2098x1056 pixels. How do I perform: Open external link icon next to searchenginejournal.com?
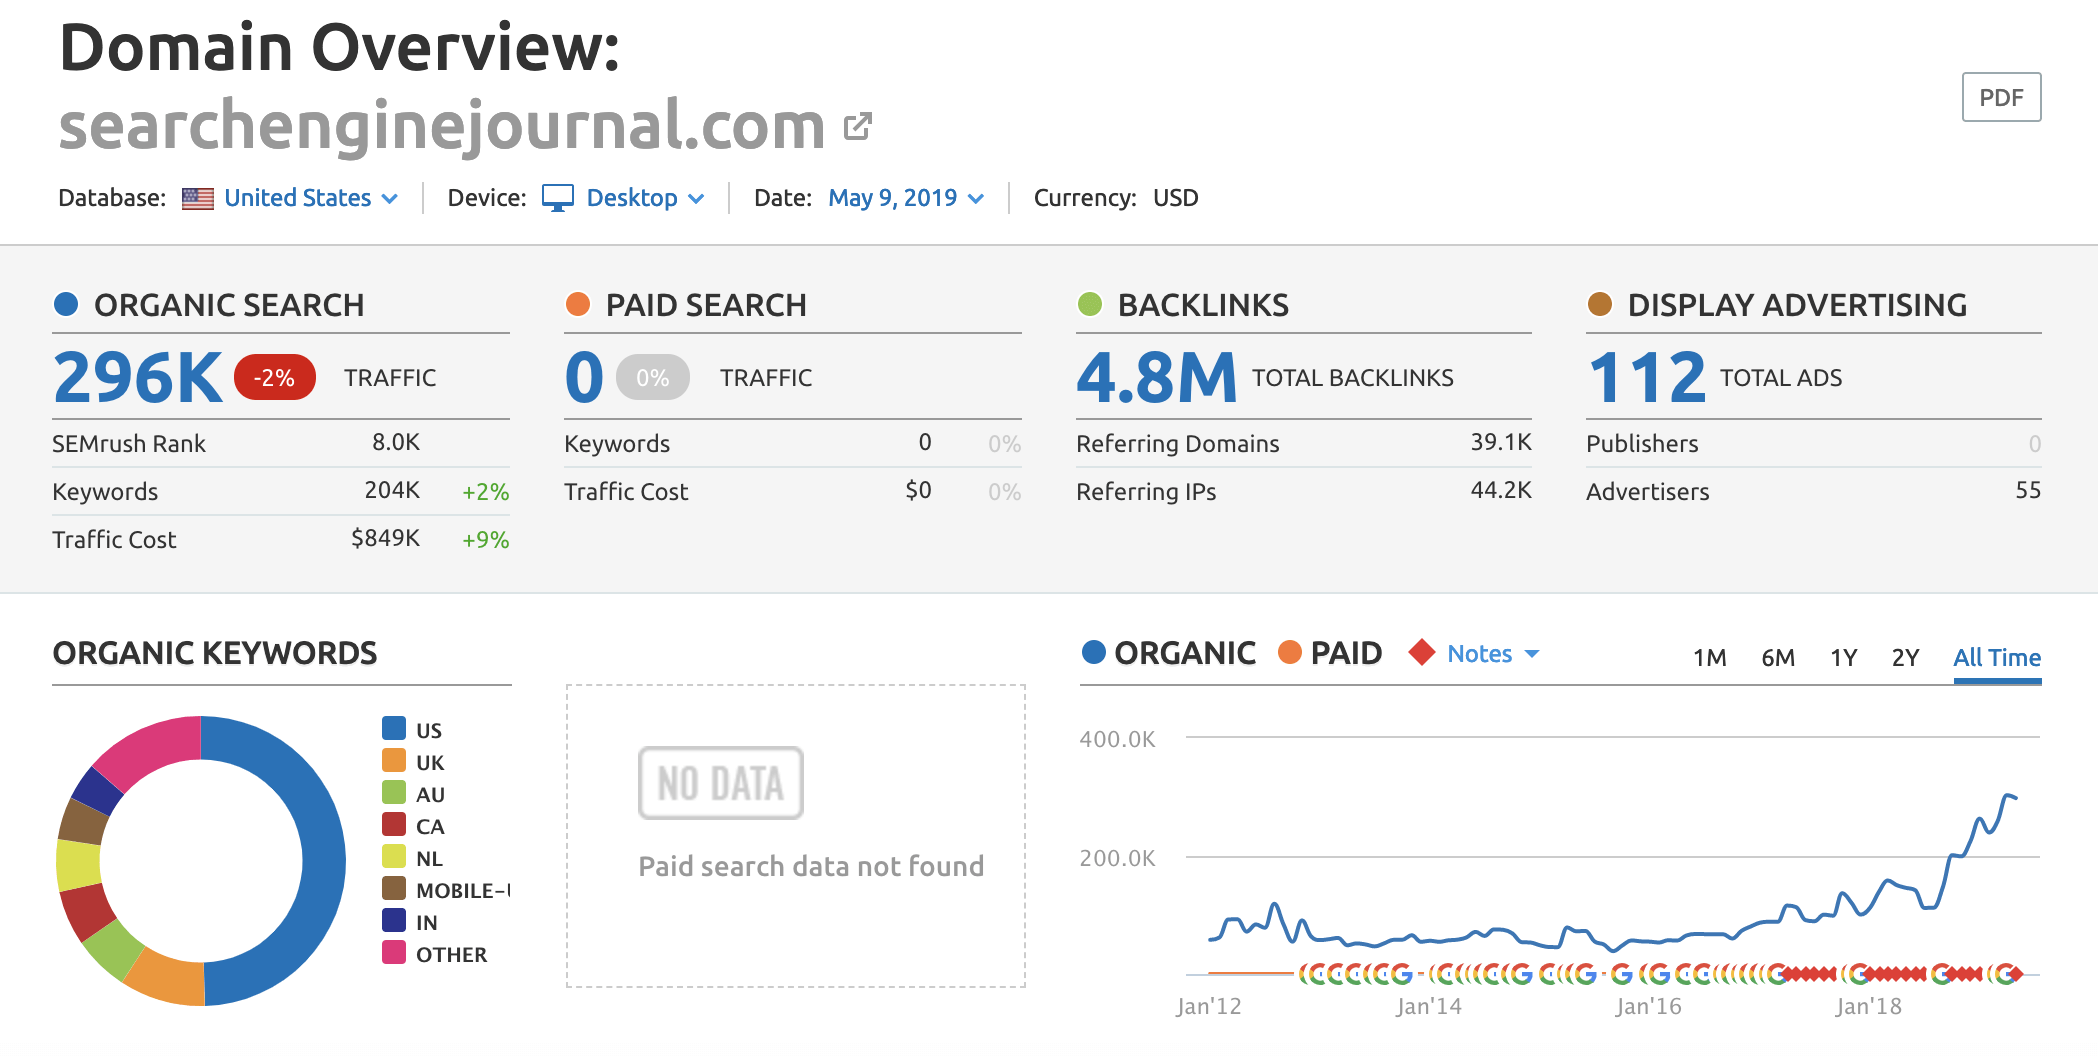(857, 127)
